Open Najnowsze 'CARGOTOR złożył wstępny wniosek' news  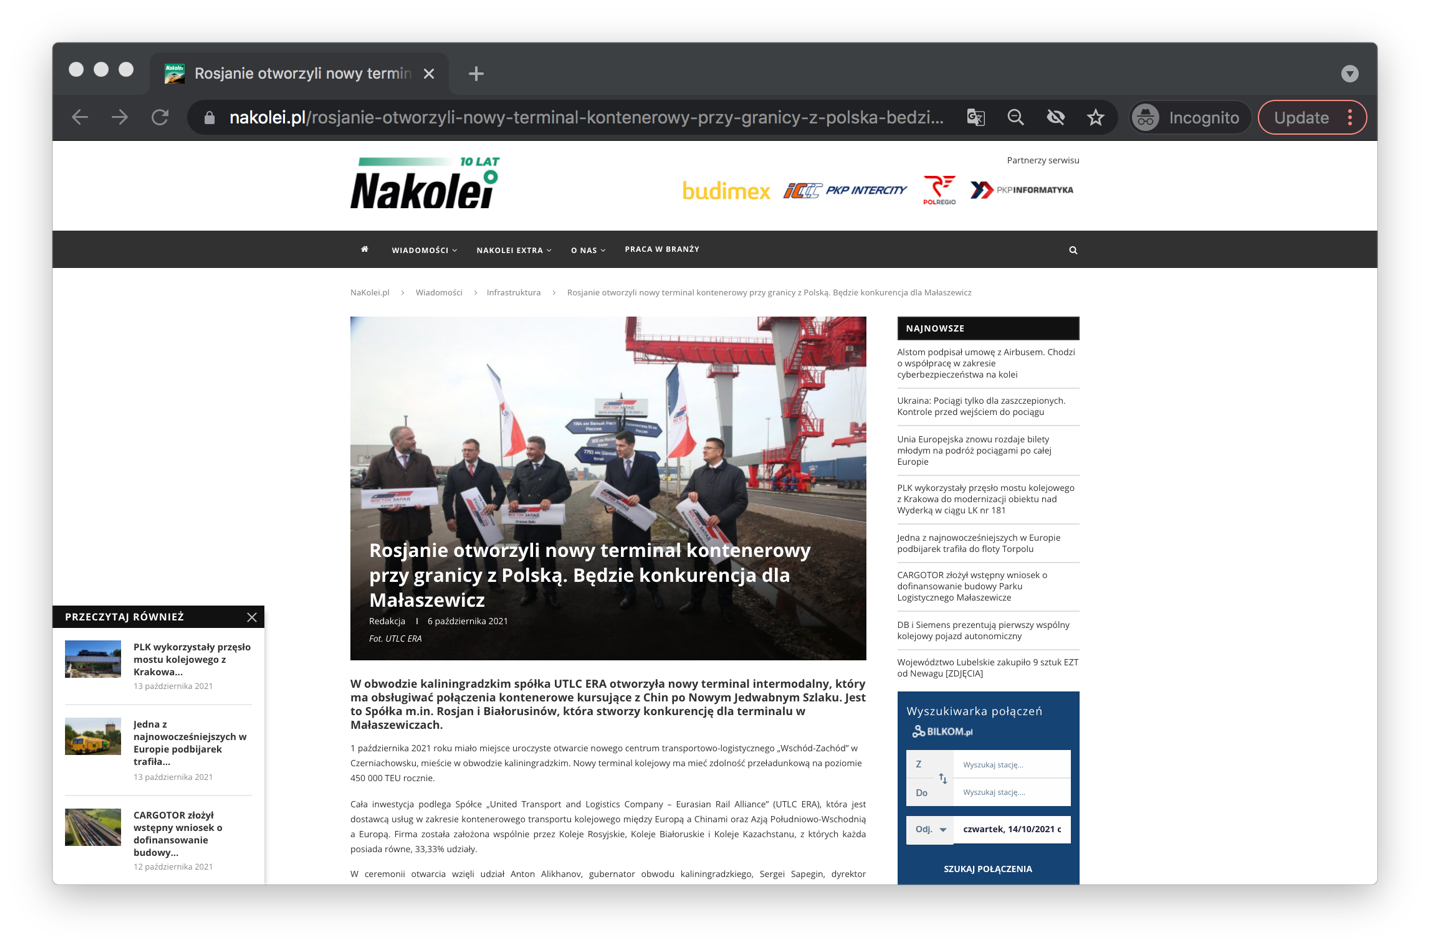(x=972, y=586)
